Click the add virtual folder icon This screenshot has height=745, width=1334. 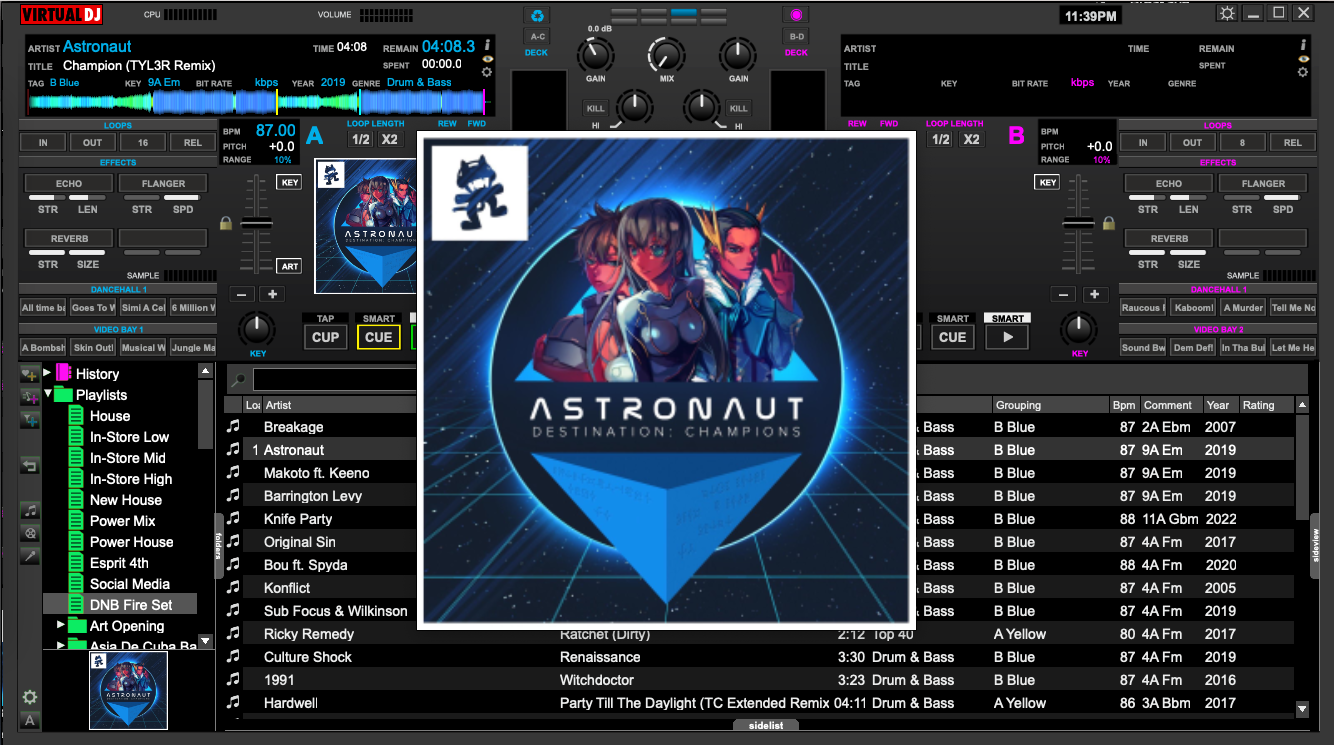pos(30,397)
